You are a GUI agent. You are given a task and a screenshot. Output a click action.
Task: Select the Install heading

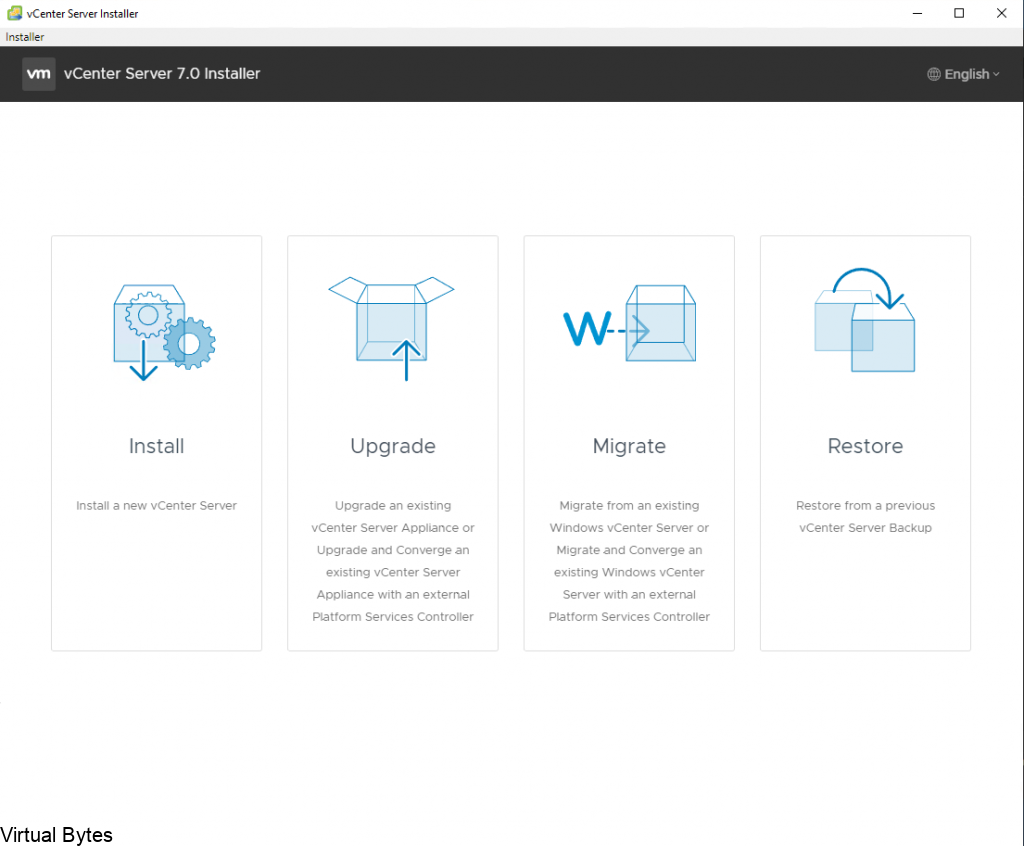[x=157, y=446]
